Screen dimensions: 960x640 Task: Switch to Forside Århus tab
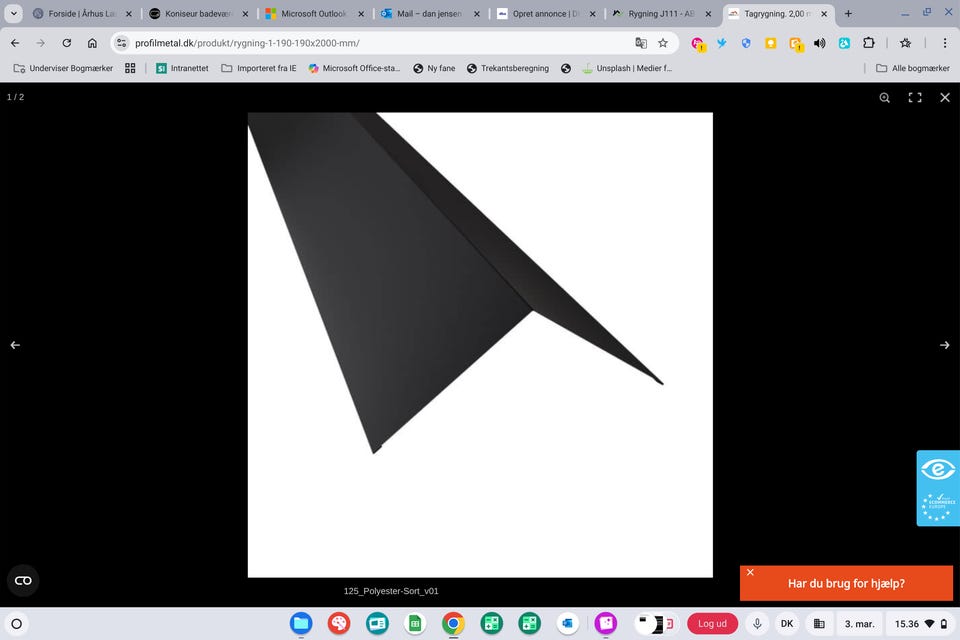pos(83,13)
